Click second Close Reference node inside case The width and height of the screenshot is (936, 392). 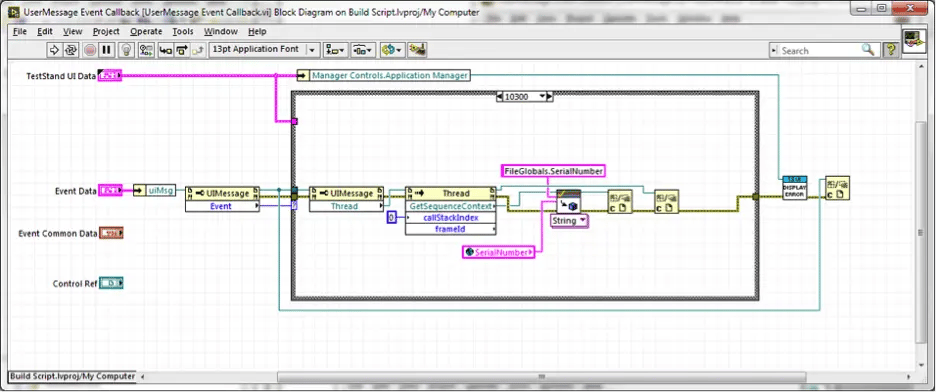tap(667, 202)
